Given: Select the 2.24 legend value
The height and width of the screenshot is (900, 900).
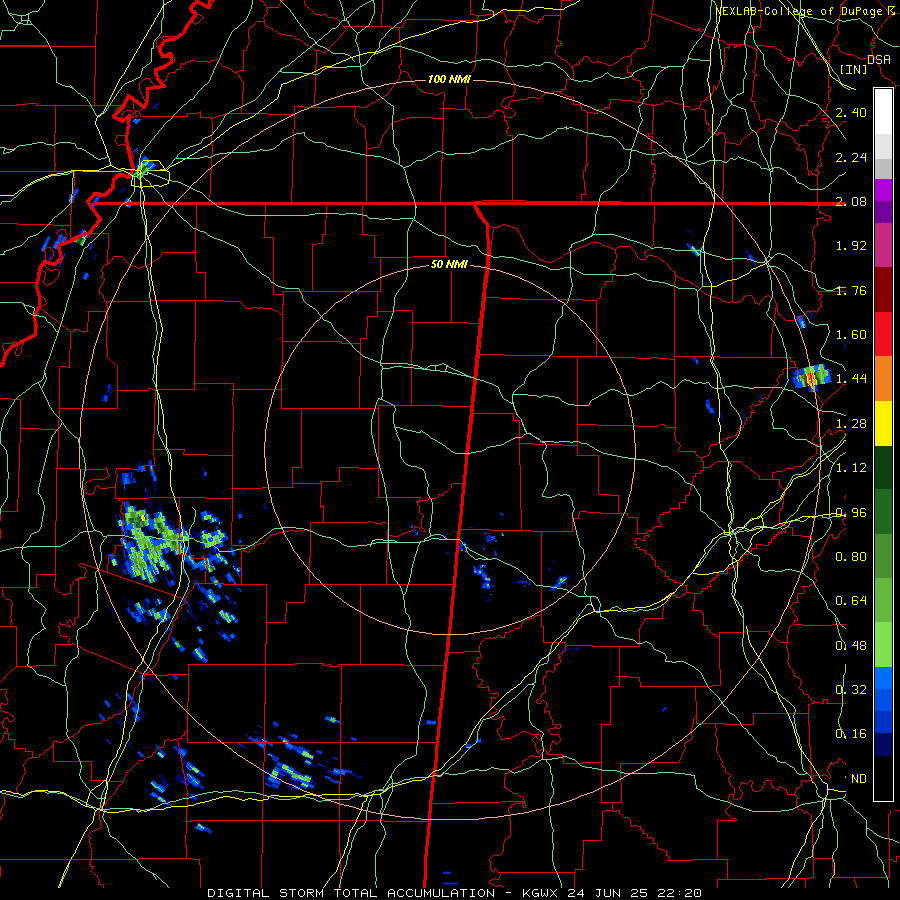Looking at the screenshot, I should click(x=851, y=157).
